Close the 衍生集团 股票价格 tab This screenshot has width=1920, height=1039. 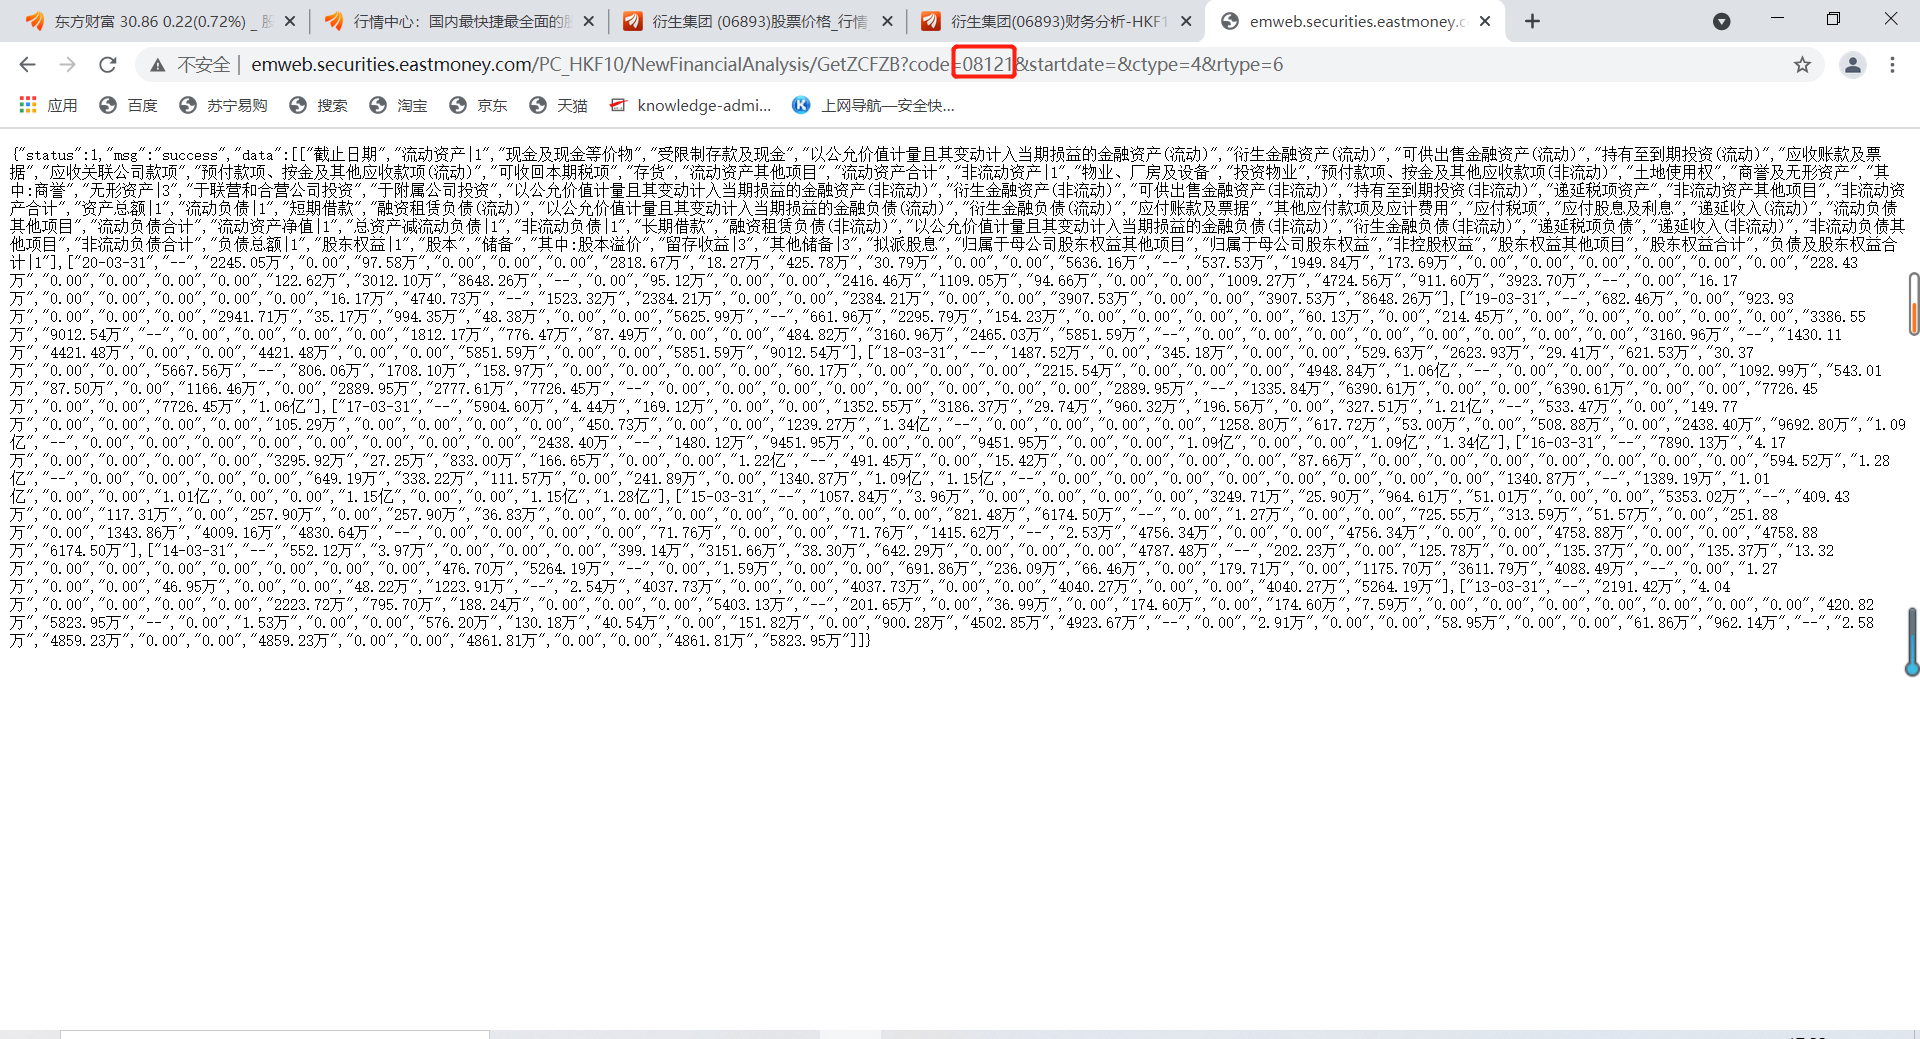887,21
